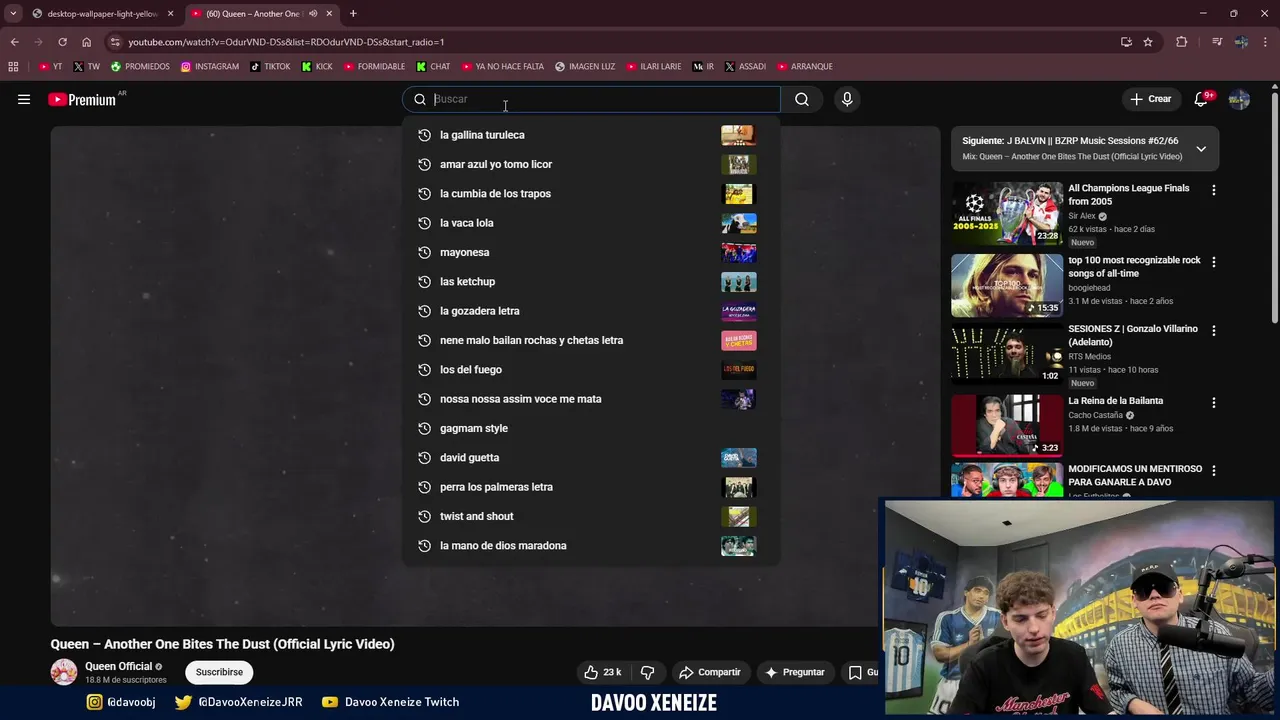This screenshot has width=1280, height=720.
Task: Click thumbnail beside 'twist and shout' suggestion
Action: coord(738,516)
